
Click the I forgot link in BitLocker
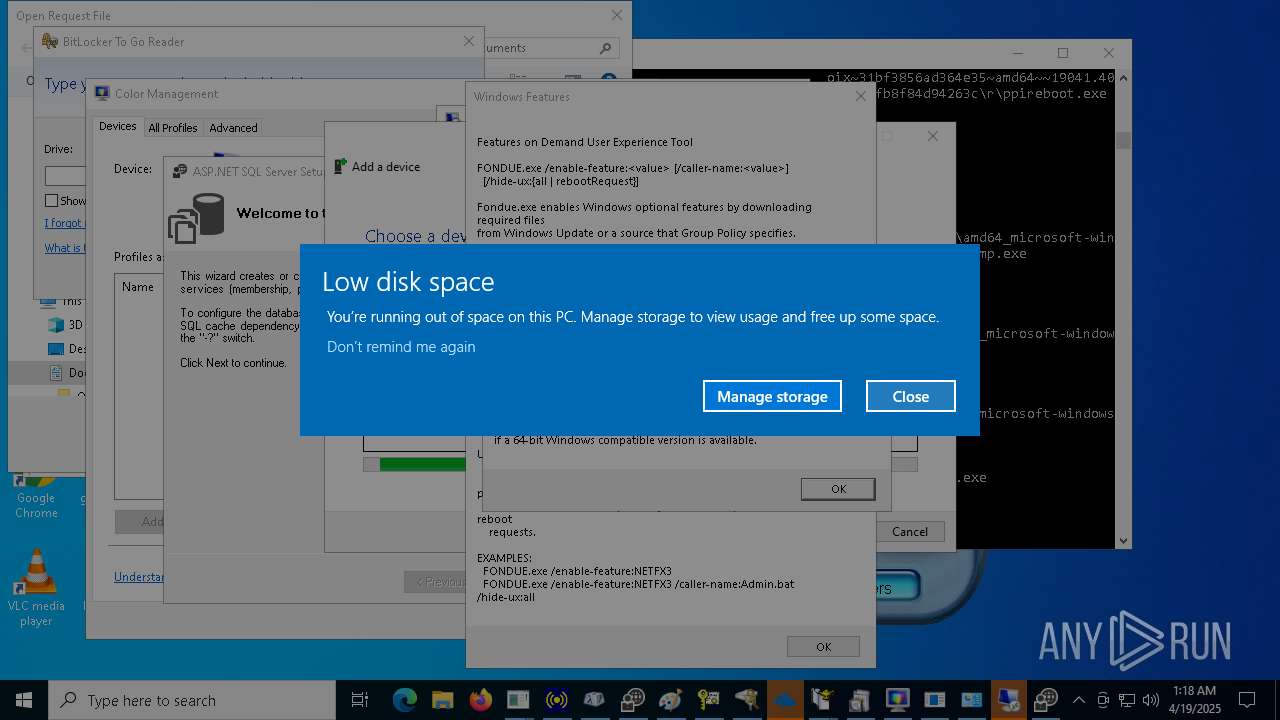tap(65, 223)
